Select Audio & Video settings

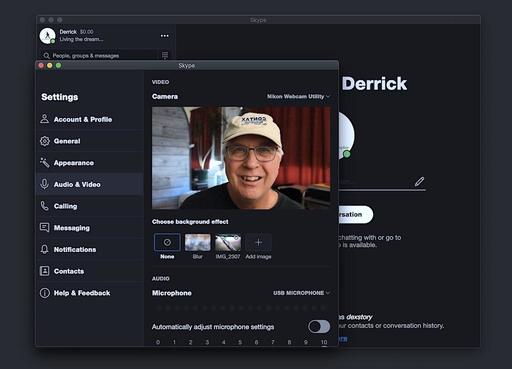coord(90,184)
